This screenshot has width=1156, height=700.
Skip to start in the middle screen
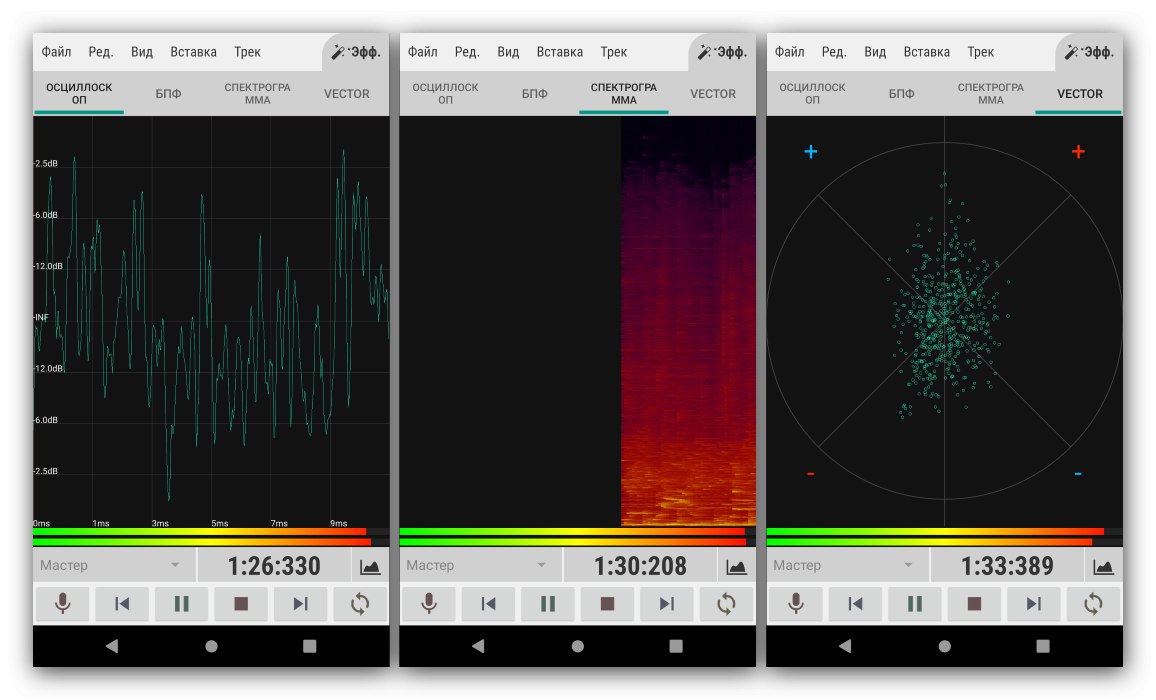pos(489,604)
